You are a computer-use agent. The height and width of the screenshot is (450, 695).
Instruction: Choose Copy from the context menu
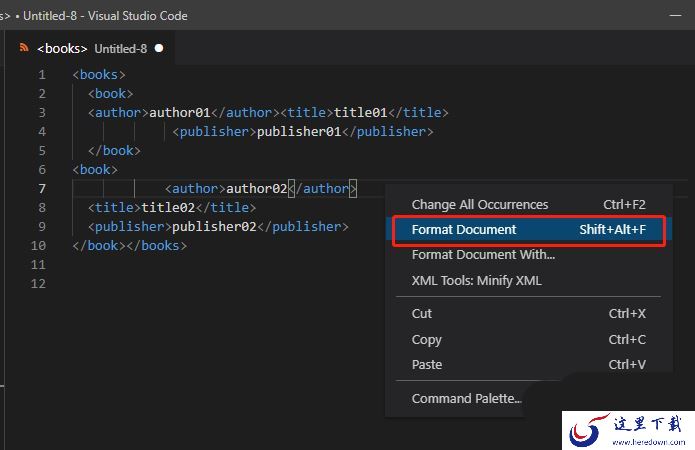pos(528,339)
